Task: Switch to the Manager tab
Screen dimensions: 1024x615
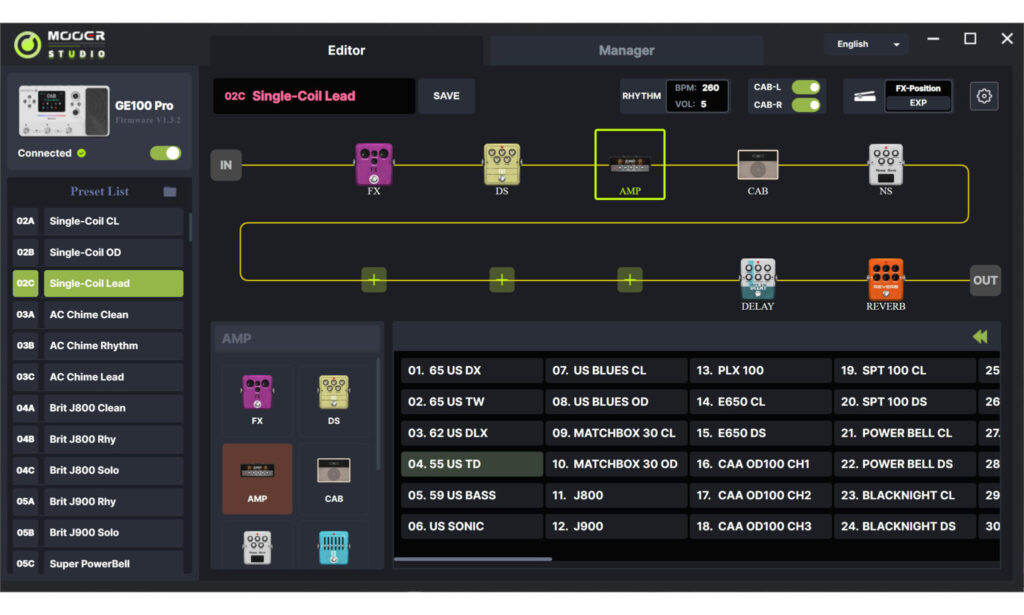Action: pos(626,50)
